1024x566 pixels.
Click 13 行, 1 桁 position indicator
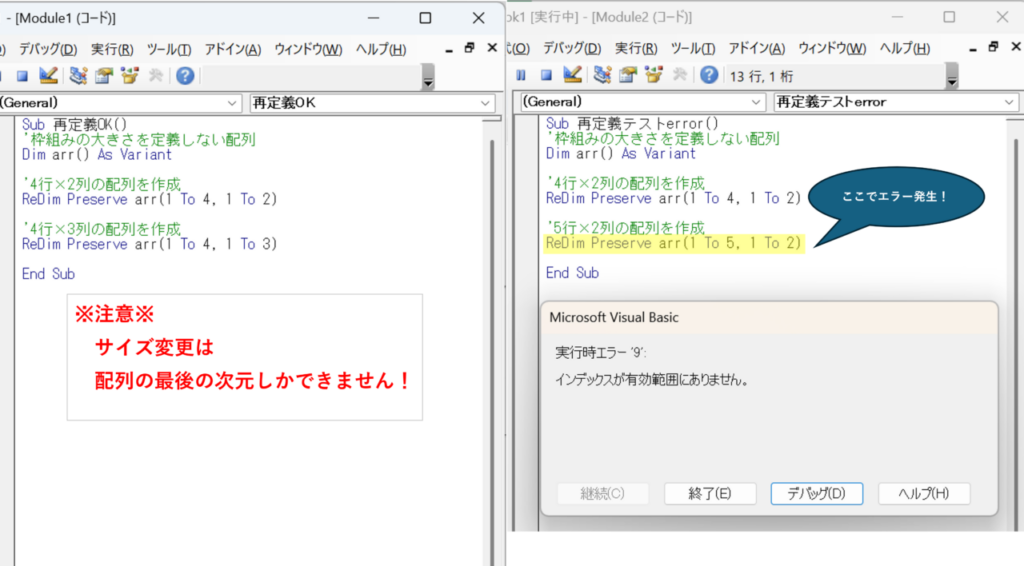pyautogui.click(x=761, y=76)
